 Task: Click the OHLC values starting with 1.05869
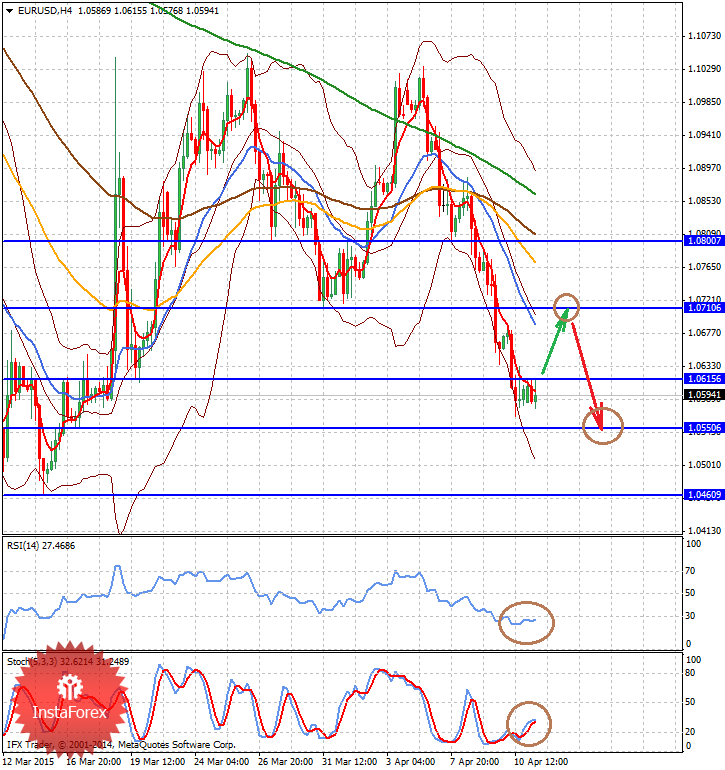pos(148,10)
